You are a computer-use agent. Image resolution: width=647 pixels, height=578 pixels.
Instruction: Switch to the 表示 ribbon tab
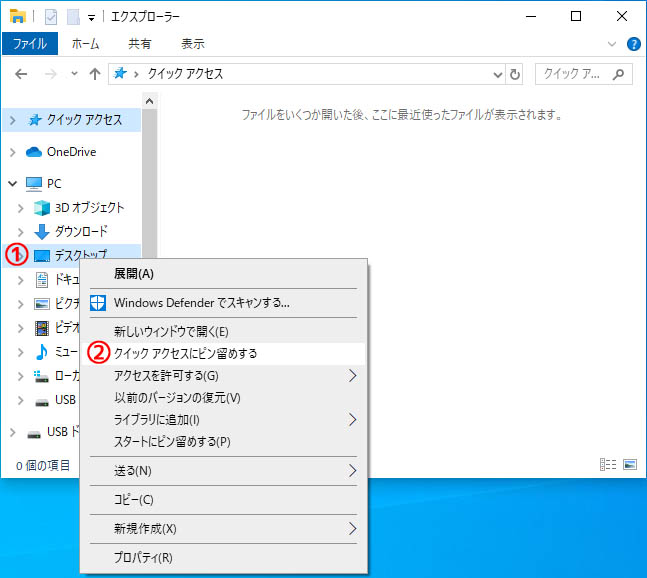tap(193, 44)
